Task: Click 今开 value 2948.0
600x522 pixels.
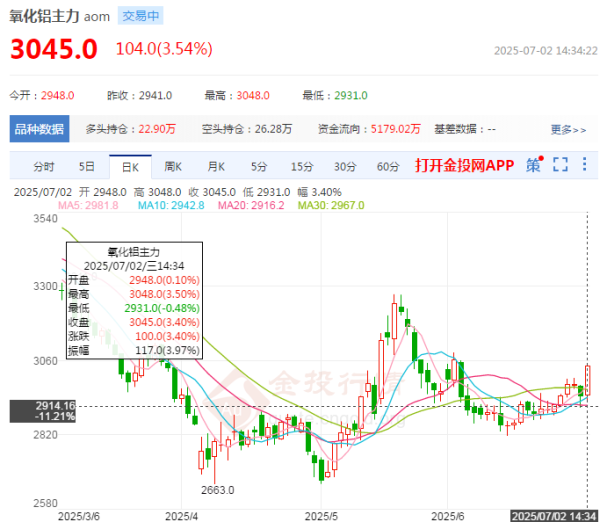Action: point(57,95)
